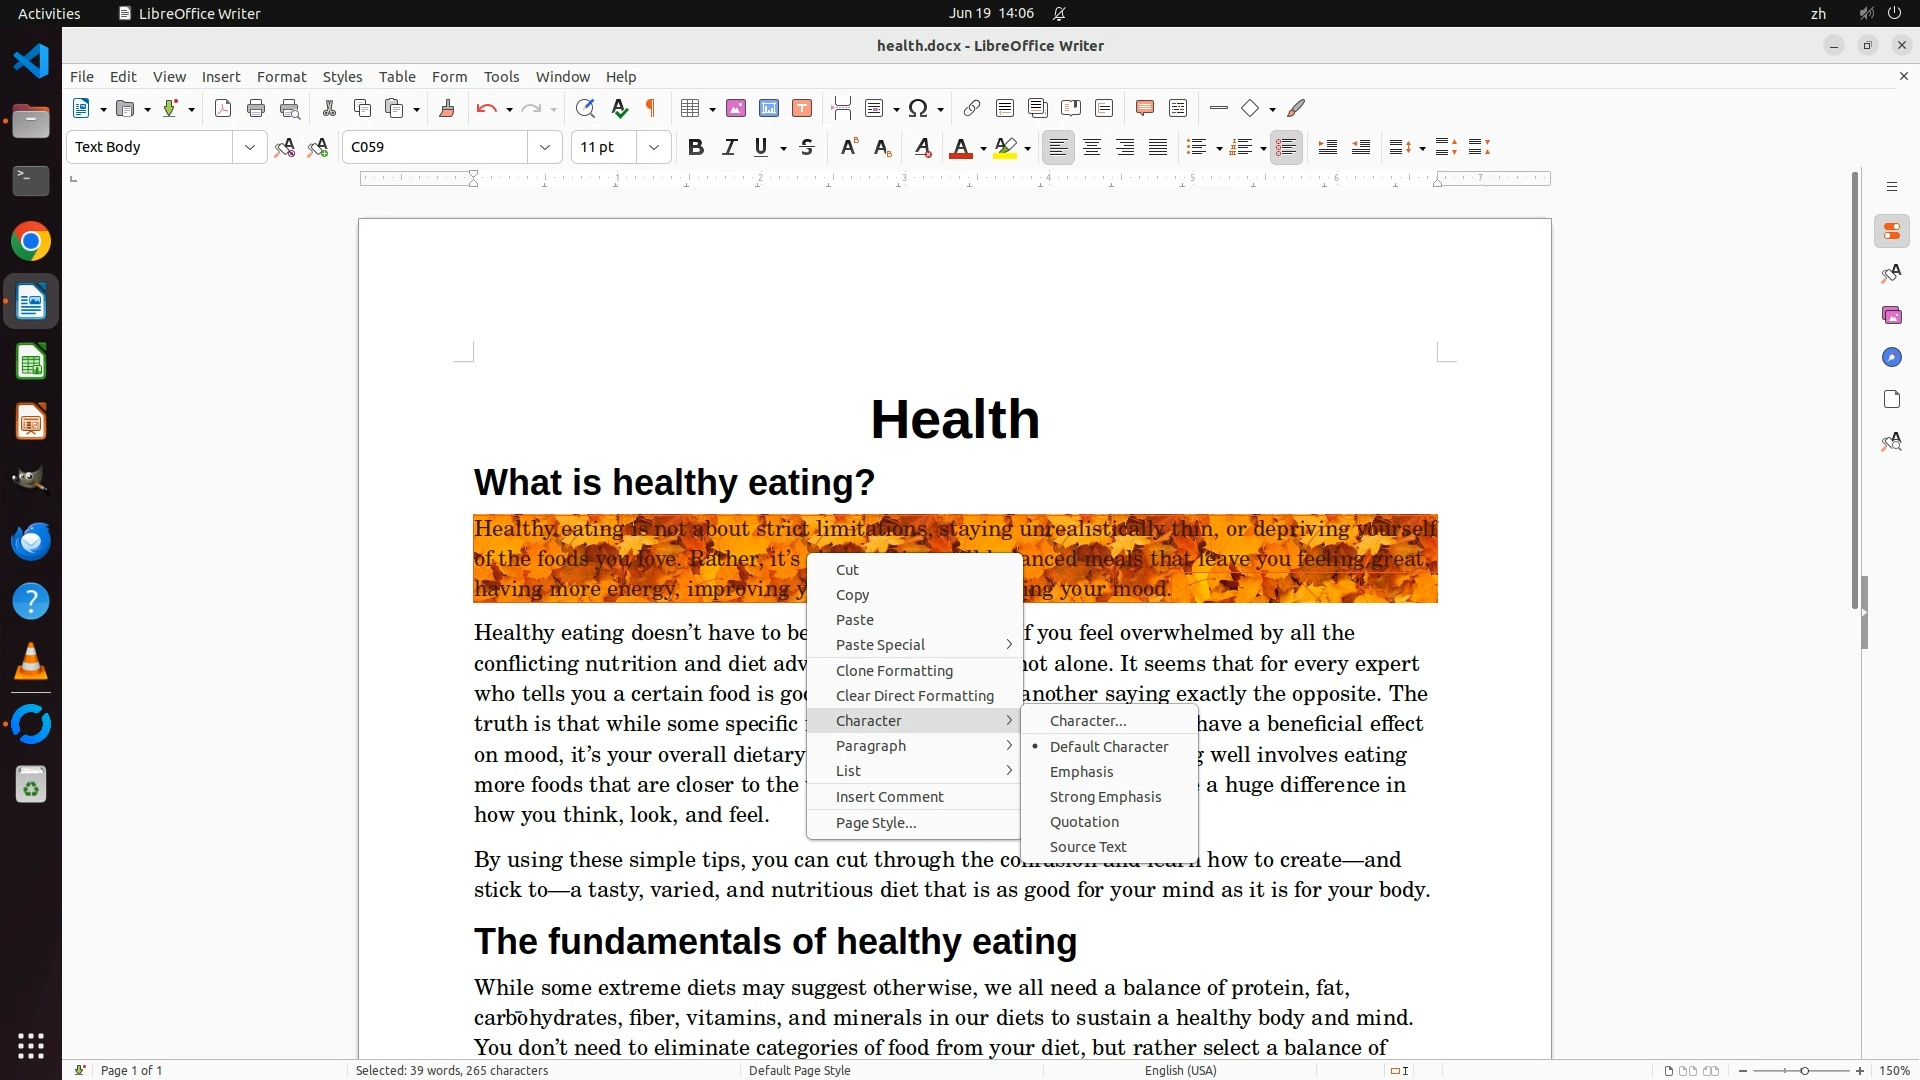1920x1080 pixels.
Task: Click the Insert Special Character icon
Action: pyautogui.click(x=918, y=108)
